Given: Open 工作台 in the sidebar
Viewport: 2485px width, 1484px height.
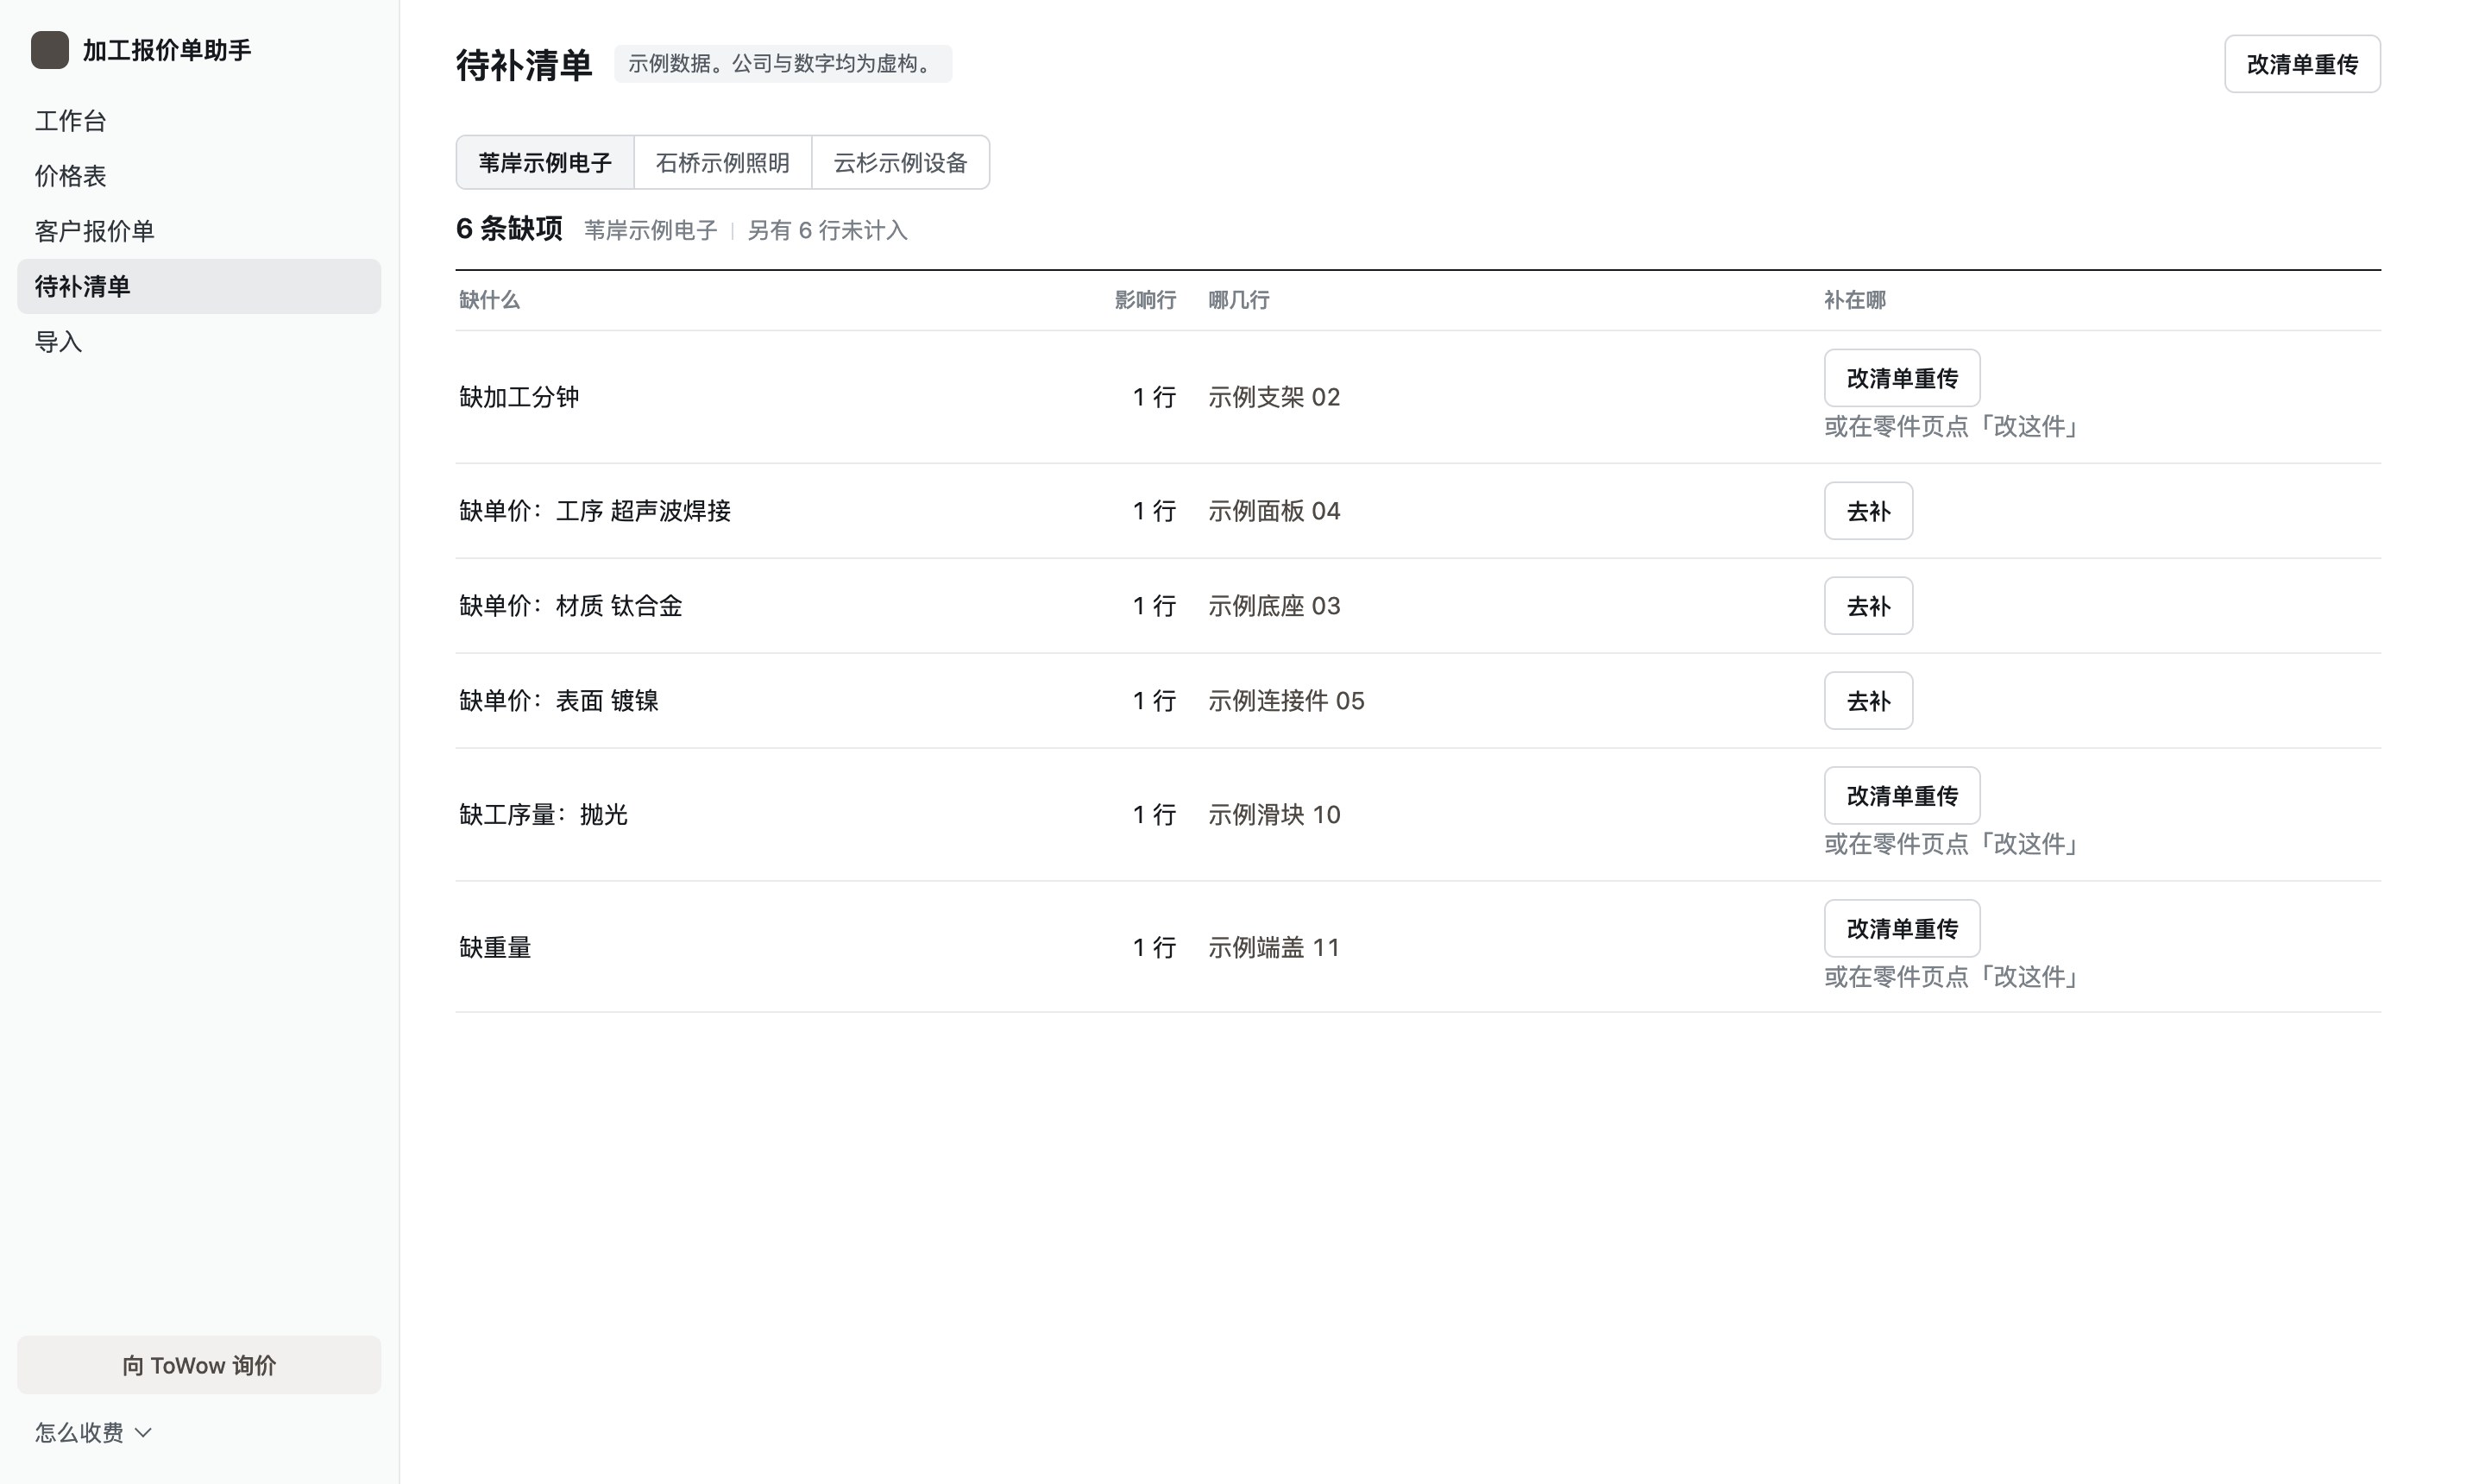Looking at the screenshot, I should [199, 121].
